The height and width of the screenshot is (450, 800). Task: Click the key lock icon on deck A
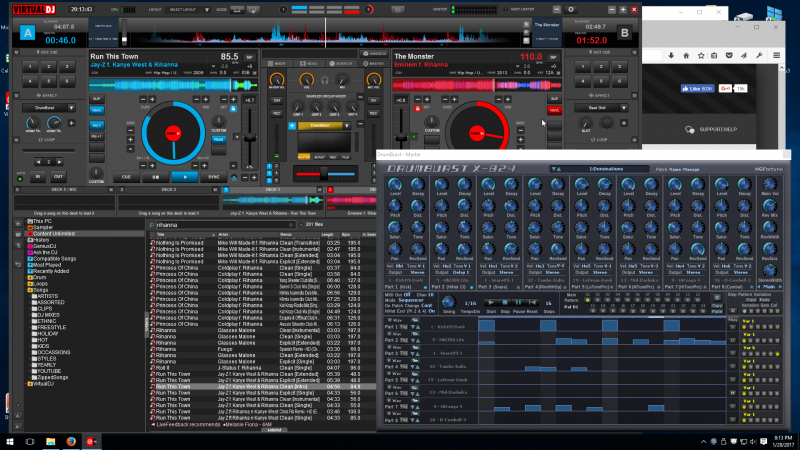point(233,109)
